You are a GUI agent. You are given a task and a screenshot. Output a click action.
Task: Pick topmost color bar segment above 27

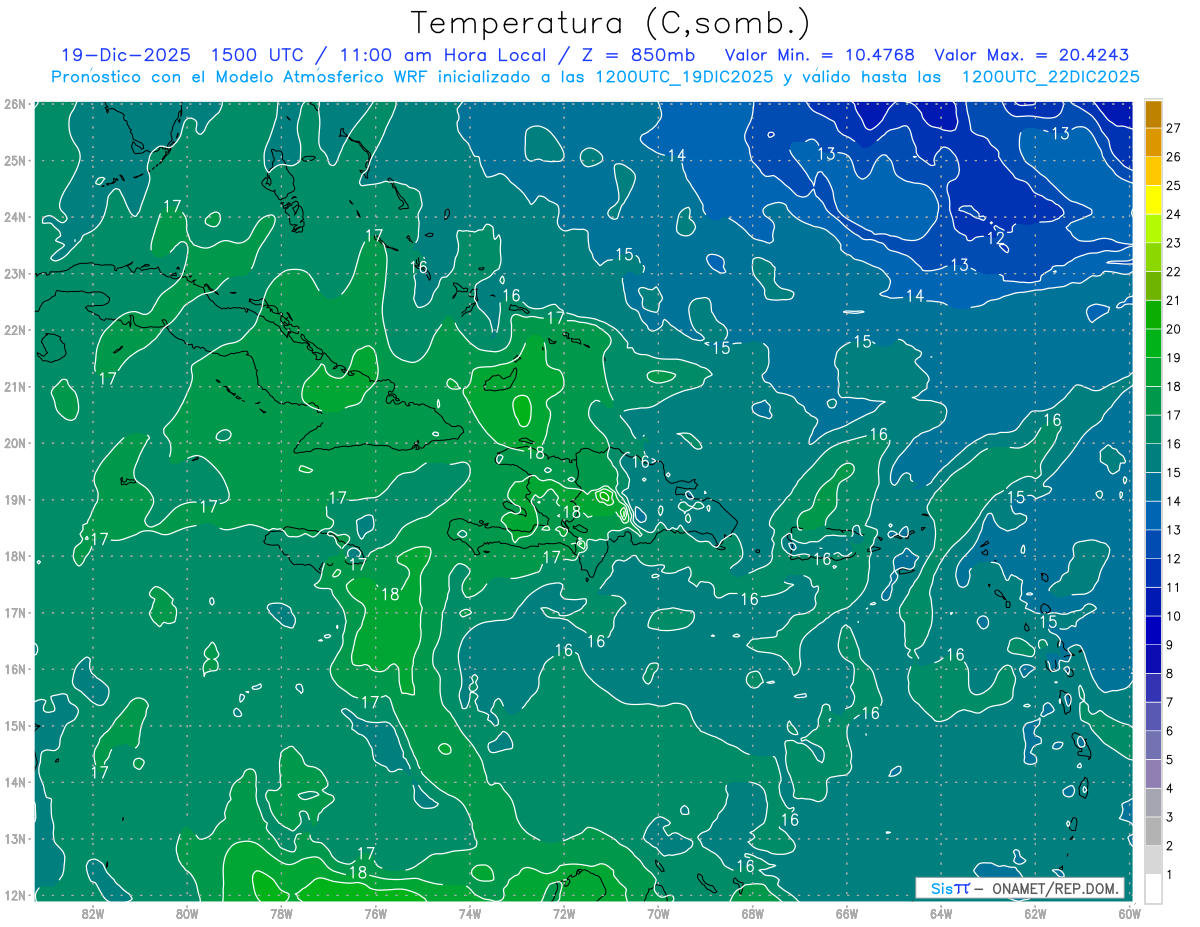pos(1153,115)
